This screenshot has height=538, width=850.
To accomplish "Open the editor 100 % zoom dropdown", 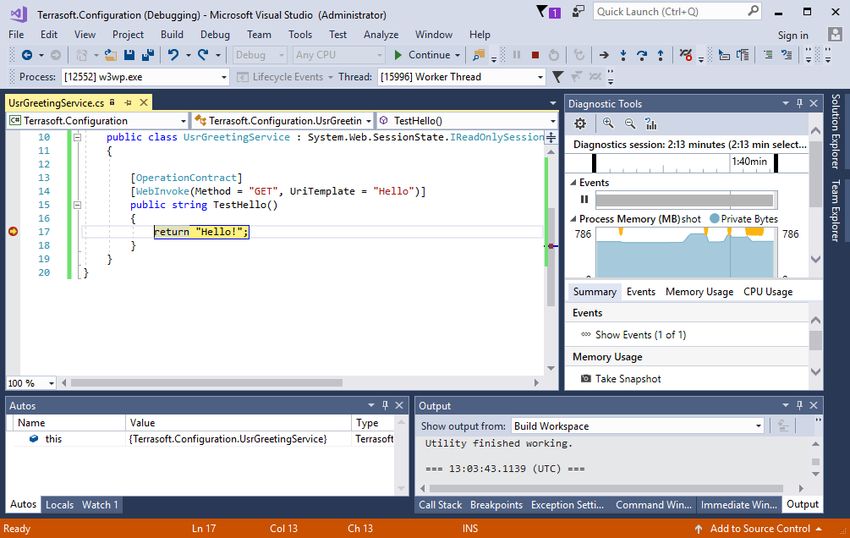I will click(x=51, y=383).
